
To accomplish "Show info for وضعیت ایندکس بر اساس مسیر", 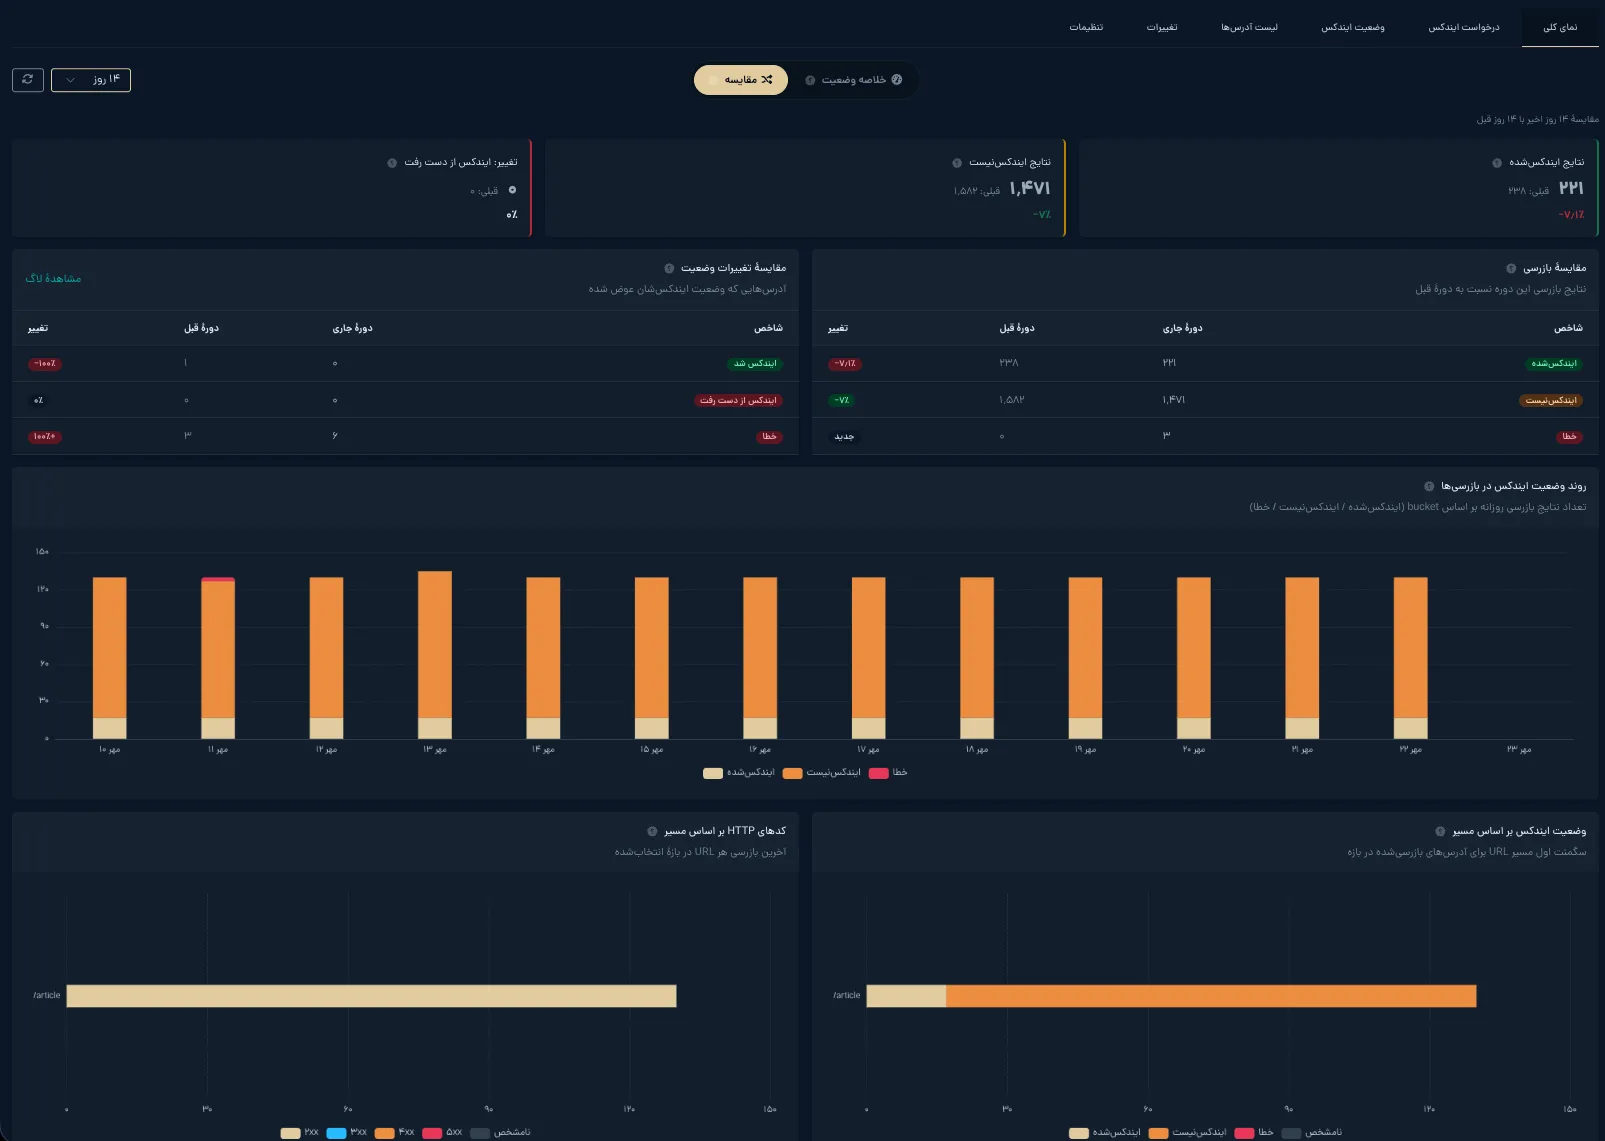I will 1440,831.
